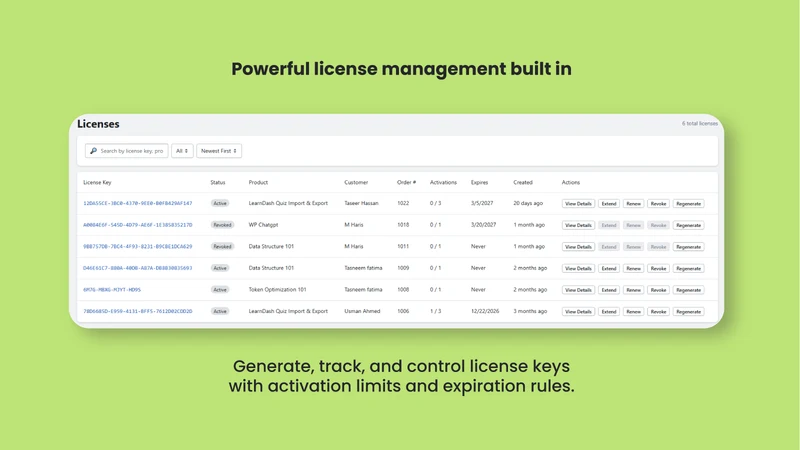Click View Details for order 1022
This screenshot has height=450, width=800.
point(578,204)
